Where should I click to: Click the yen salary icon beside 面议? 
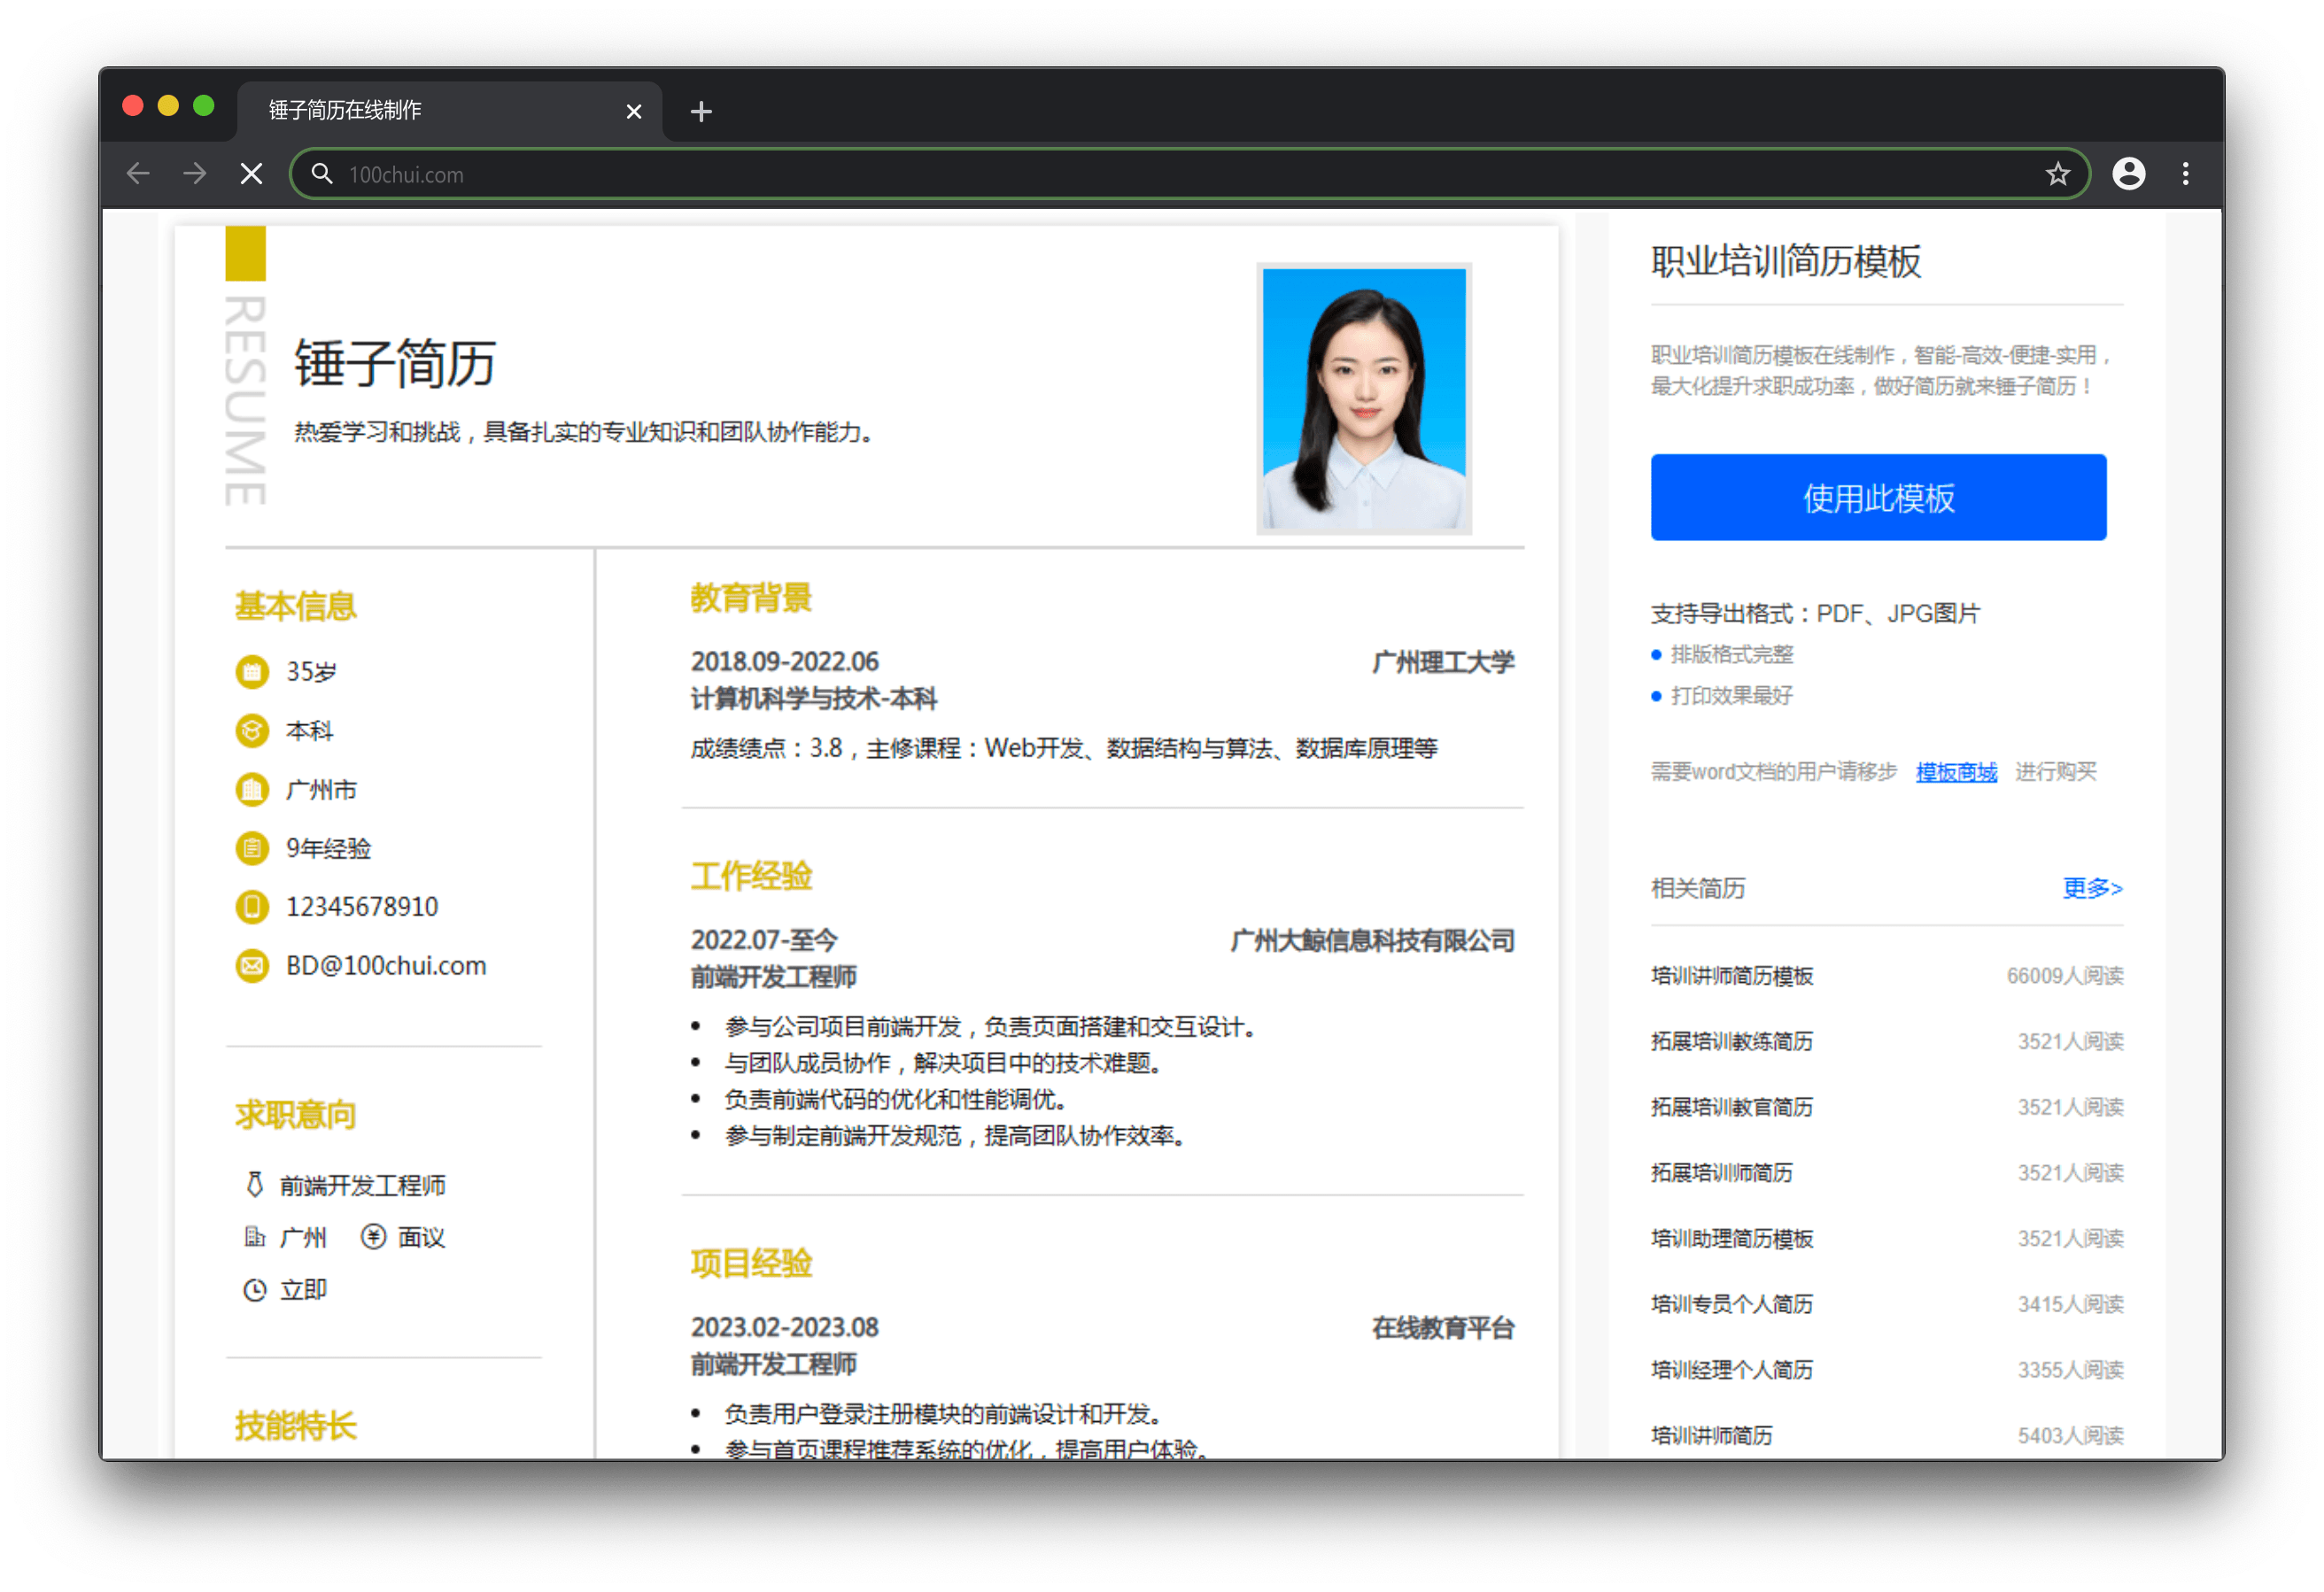click(x=373, y=1237)
